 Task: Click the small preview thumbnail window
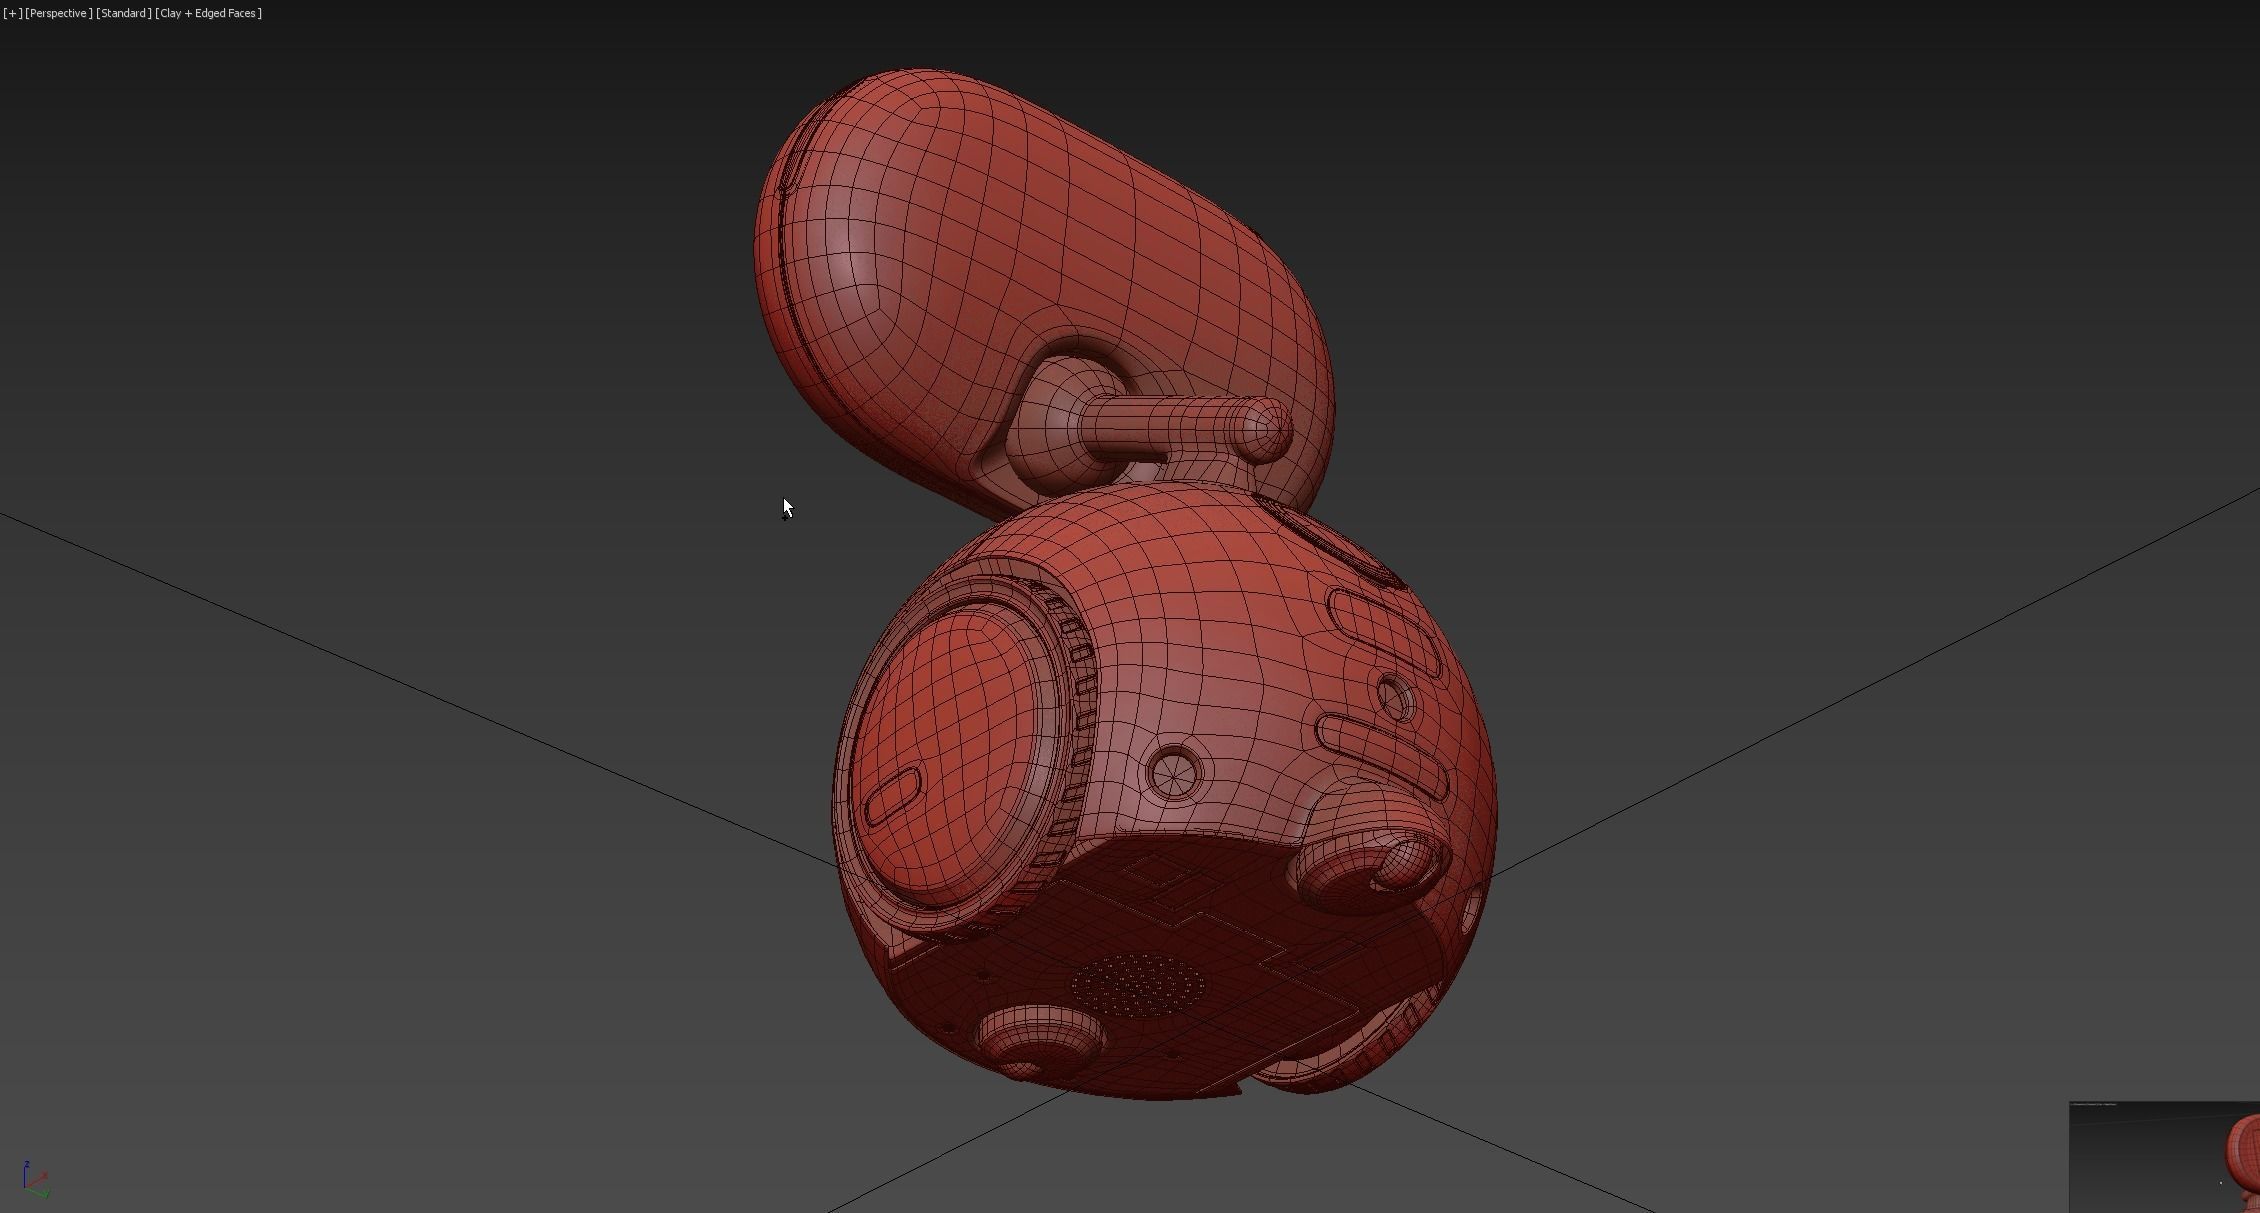pyautogui.click(x=2164, y=1157)
